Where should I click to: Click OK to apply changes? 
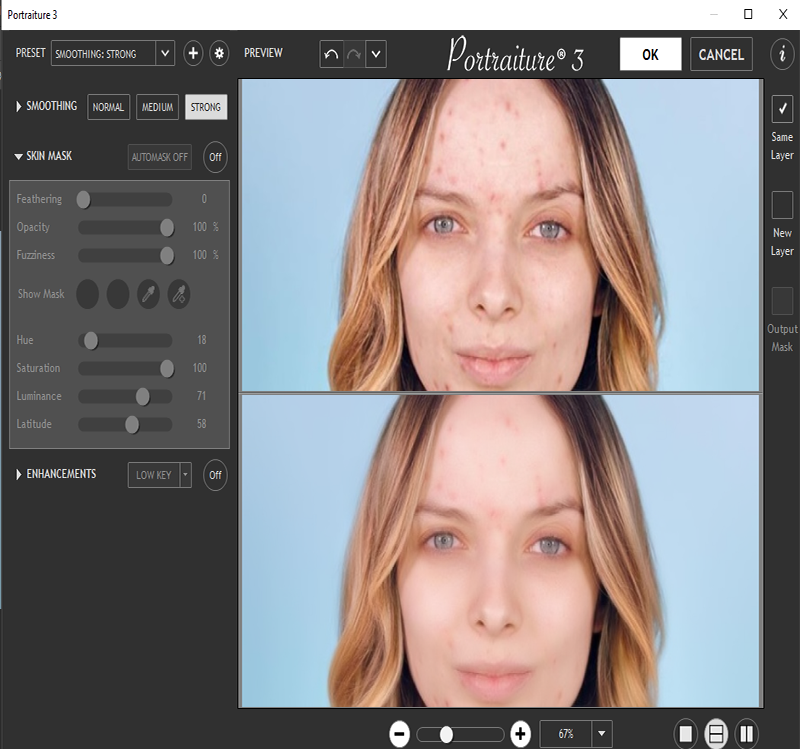click(x=651, y=54)
